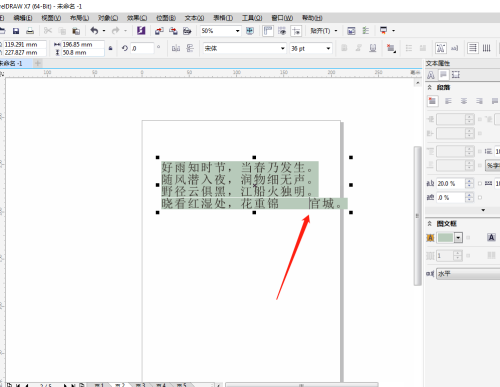500x387 pixels.
Task: Open the Options icon in the toolbar
Action: click(366, 31)
